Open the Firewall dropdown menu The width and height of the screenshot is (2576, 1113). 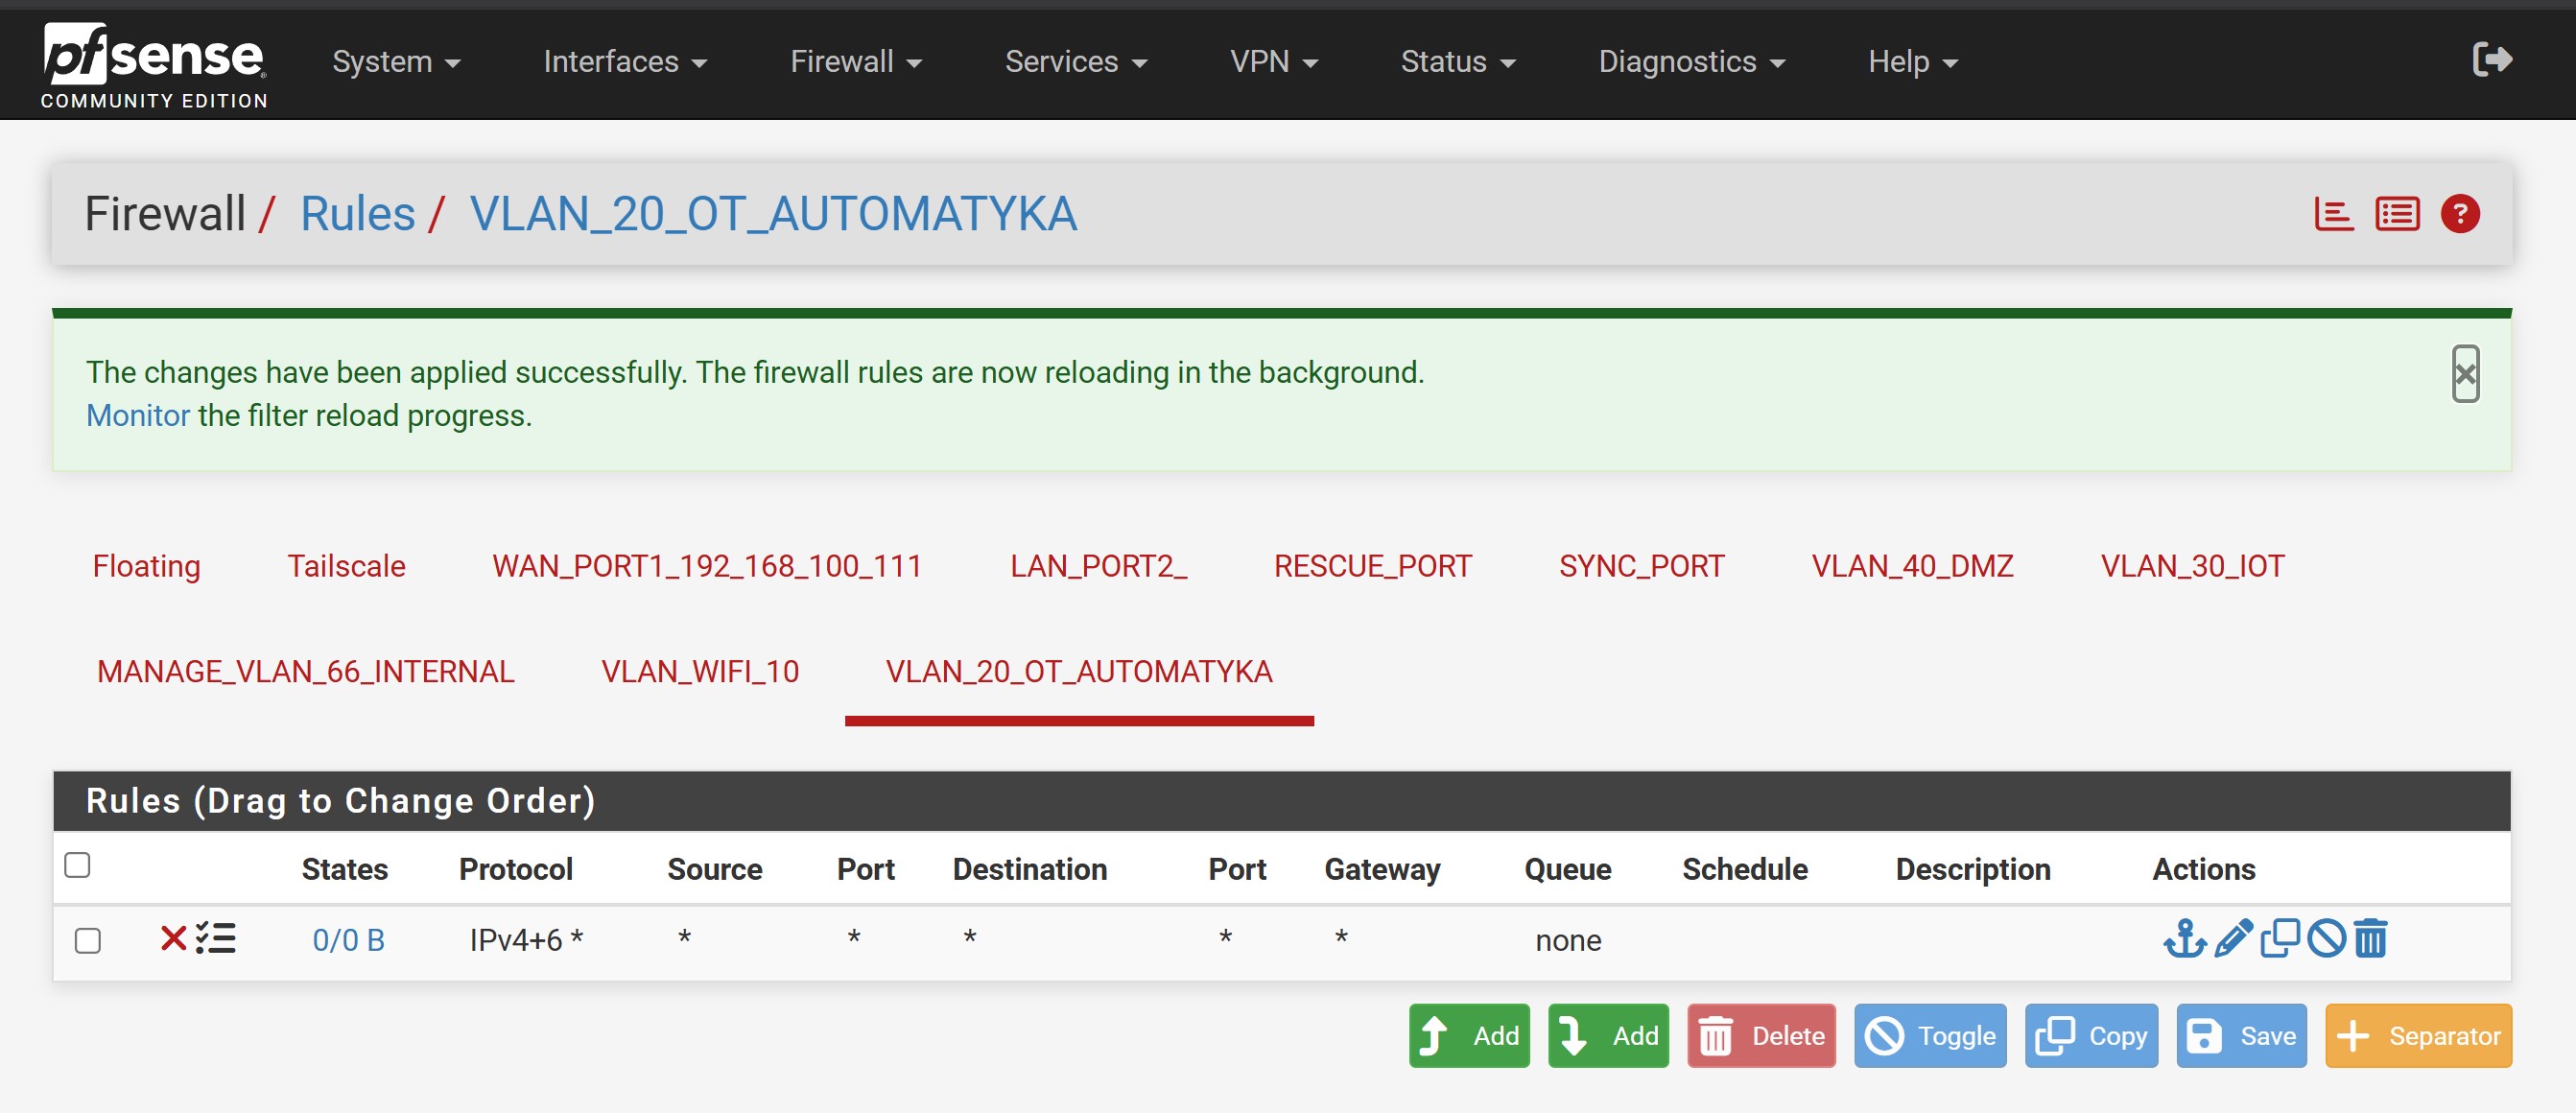(856, 62)
